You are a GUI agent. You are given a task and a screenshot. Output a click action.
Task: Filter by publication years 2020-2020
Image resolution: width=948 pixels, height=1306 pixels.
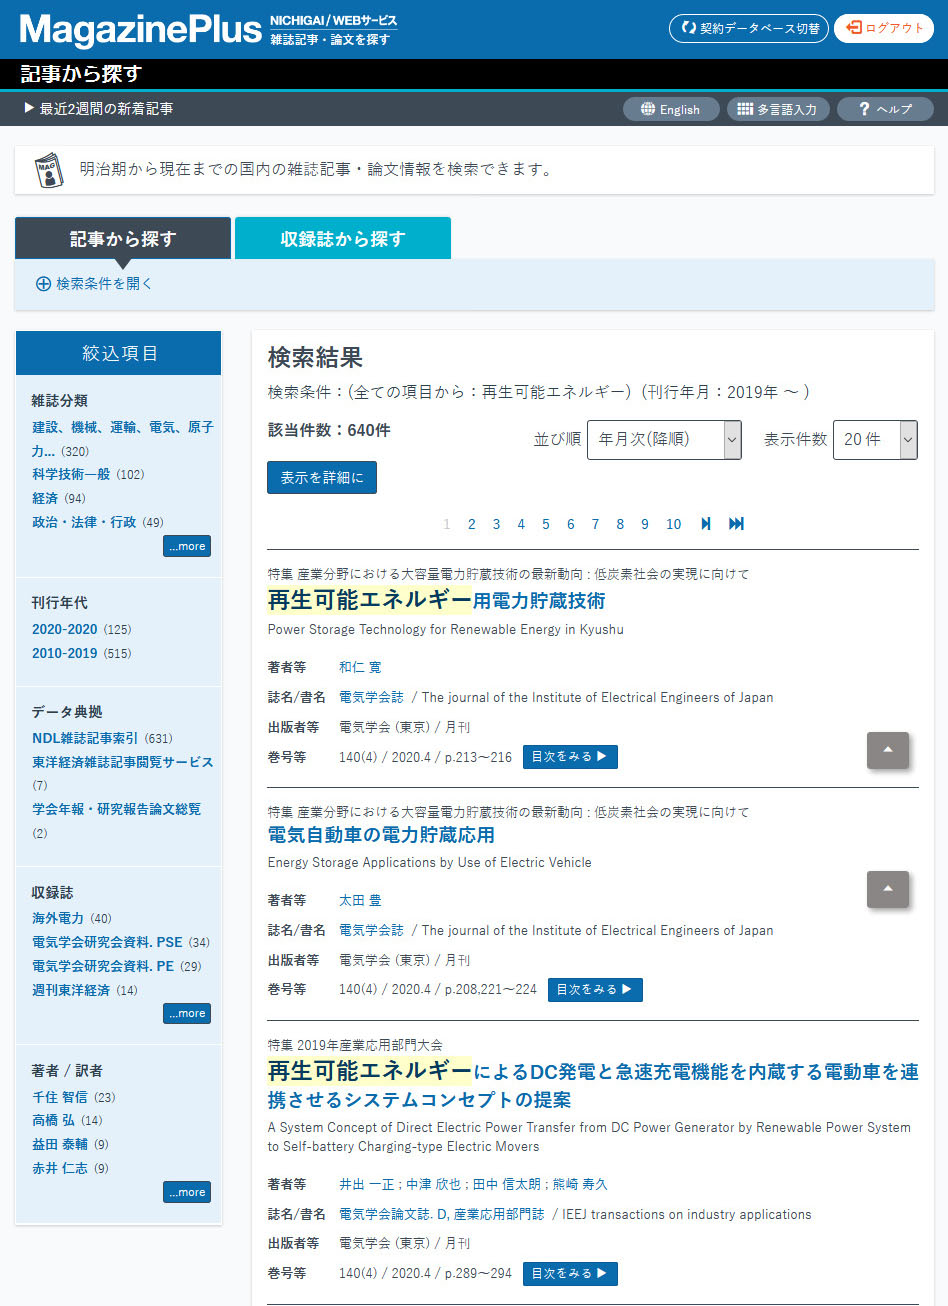pyautogui.click(x=65, y=630)
